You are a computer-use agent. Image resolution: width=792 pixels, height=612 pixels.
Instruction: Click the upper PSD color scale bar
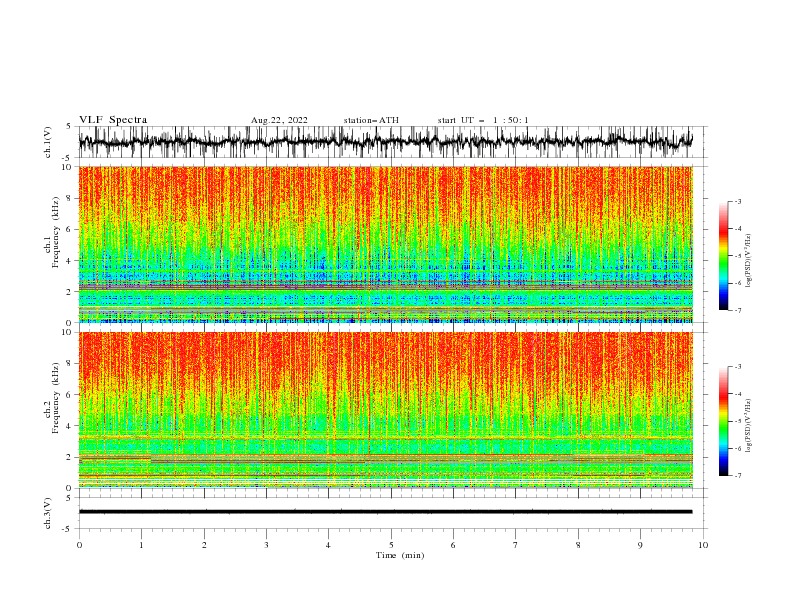[x=723, y=256]
